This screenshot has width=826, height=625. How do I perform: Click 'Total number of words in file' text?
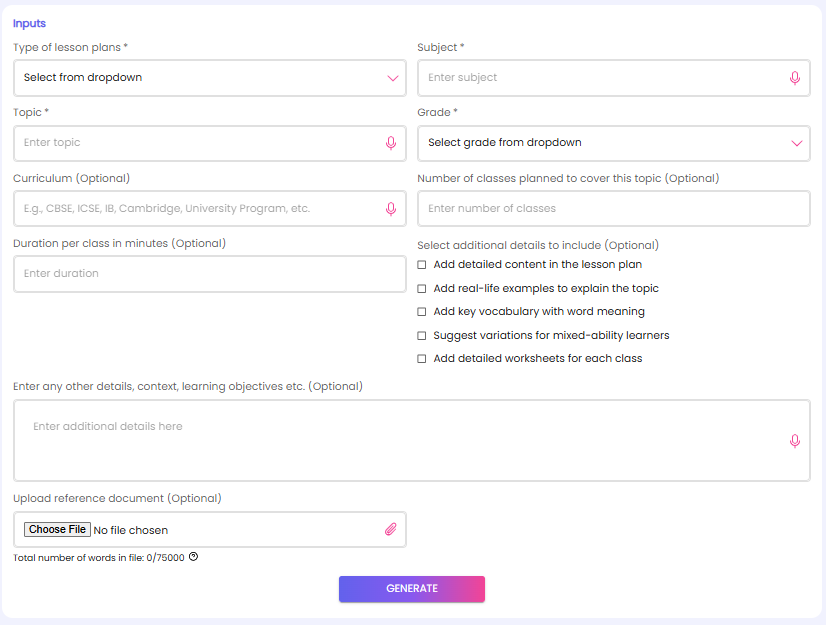click(99, 558)
